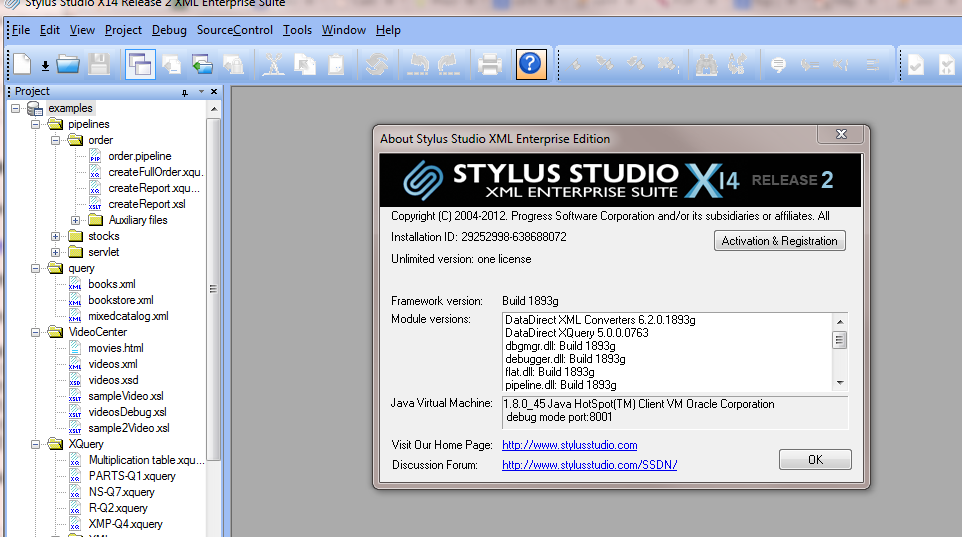
Task: Toggle the Project window toolbar button
Action: click(x=140, y=64)
